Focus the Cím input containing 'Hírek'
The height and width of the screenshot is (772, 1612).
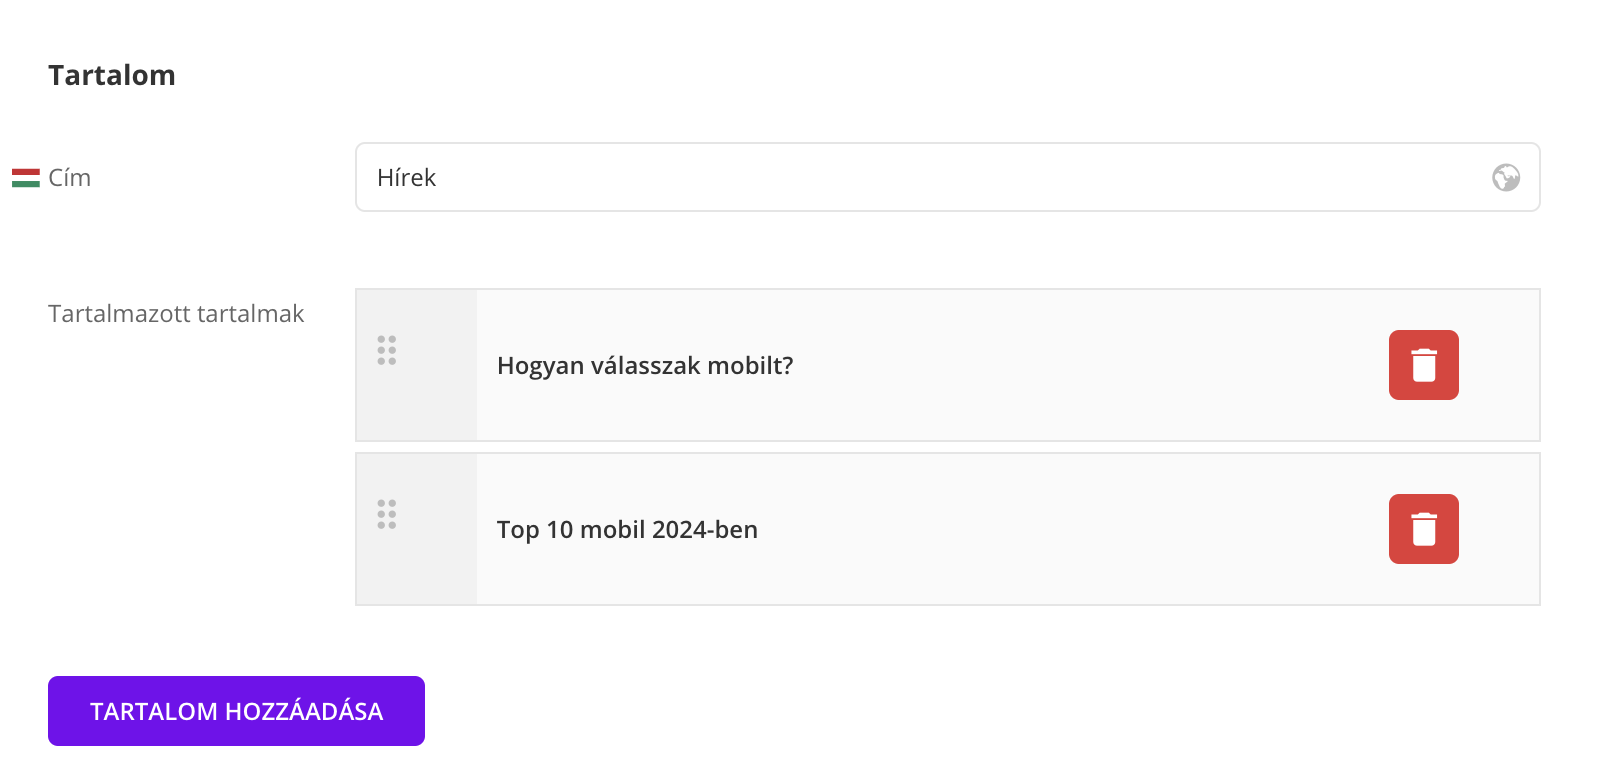(x=900, y=178)
